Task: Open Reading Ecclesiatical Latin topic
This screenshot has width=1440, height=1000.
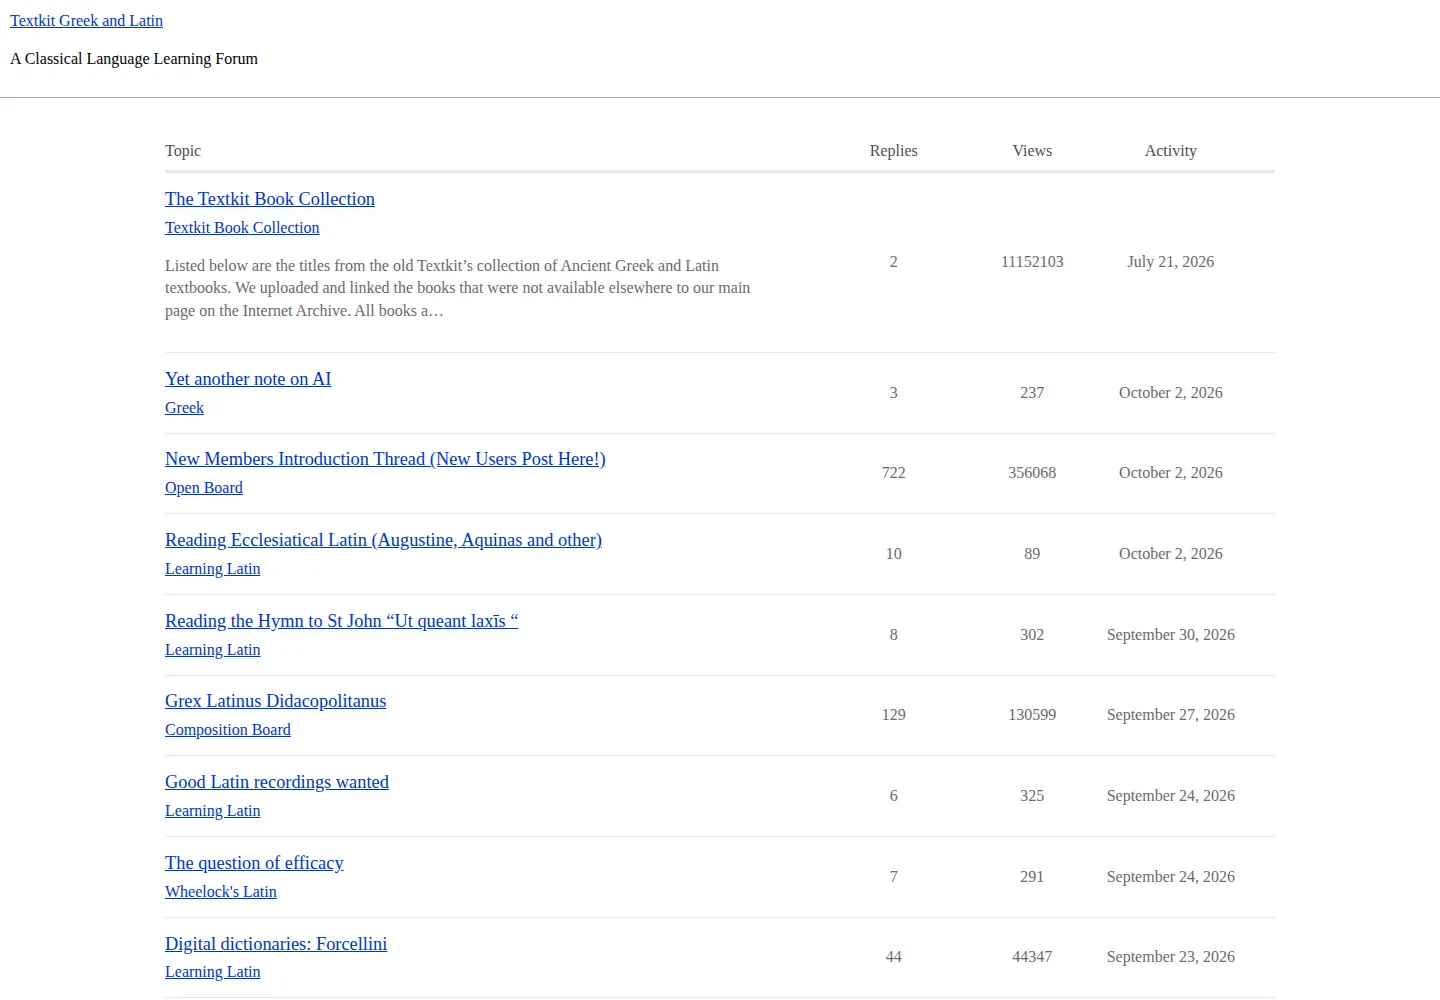Action: (x=383, y=540)
